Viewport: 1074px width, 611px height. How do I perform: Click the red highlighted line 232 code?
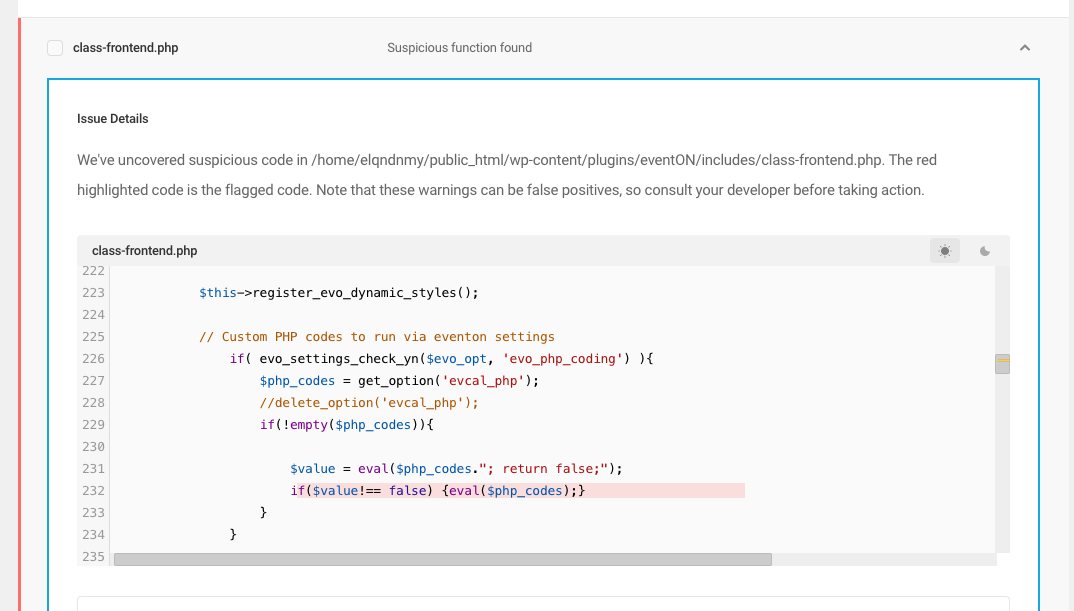coord(438,490)
